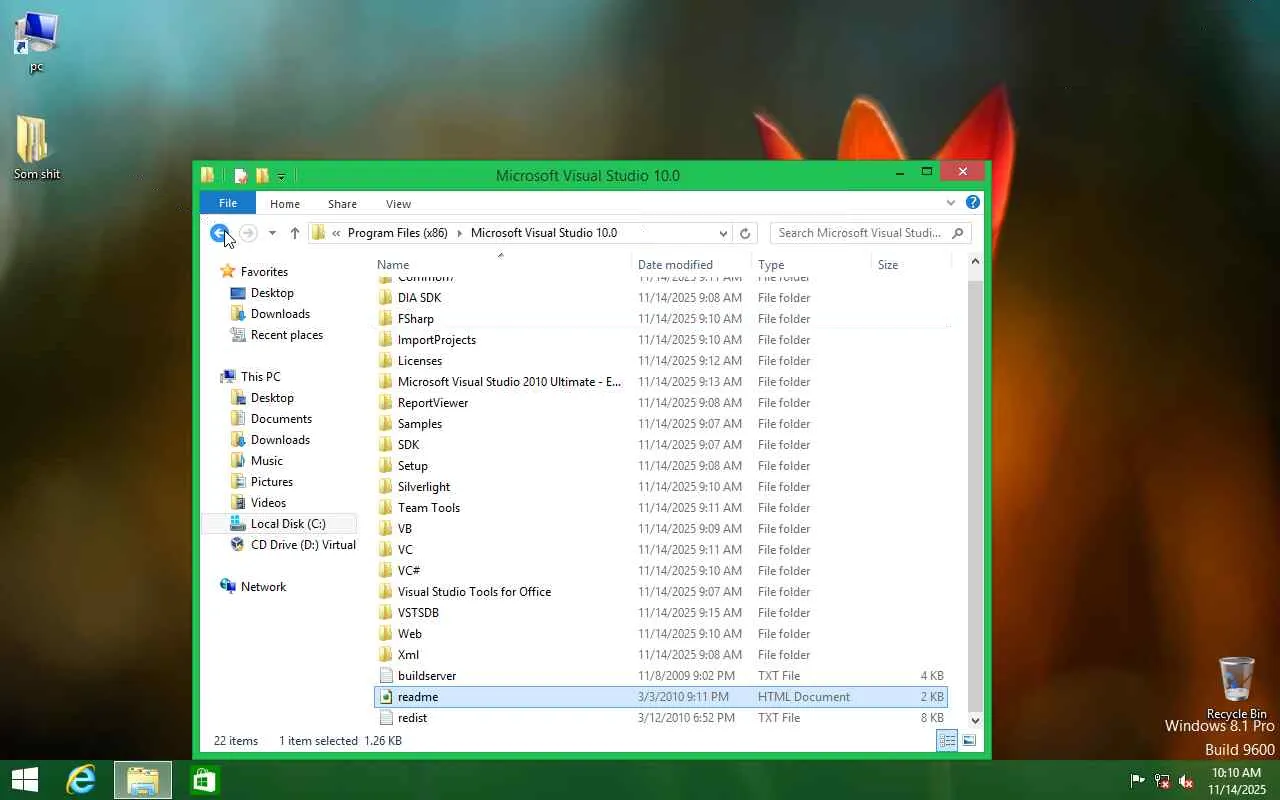Viewport: 1280px width, 800px height.
Task: Select the buildserver text file
Action: (661, 676)
